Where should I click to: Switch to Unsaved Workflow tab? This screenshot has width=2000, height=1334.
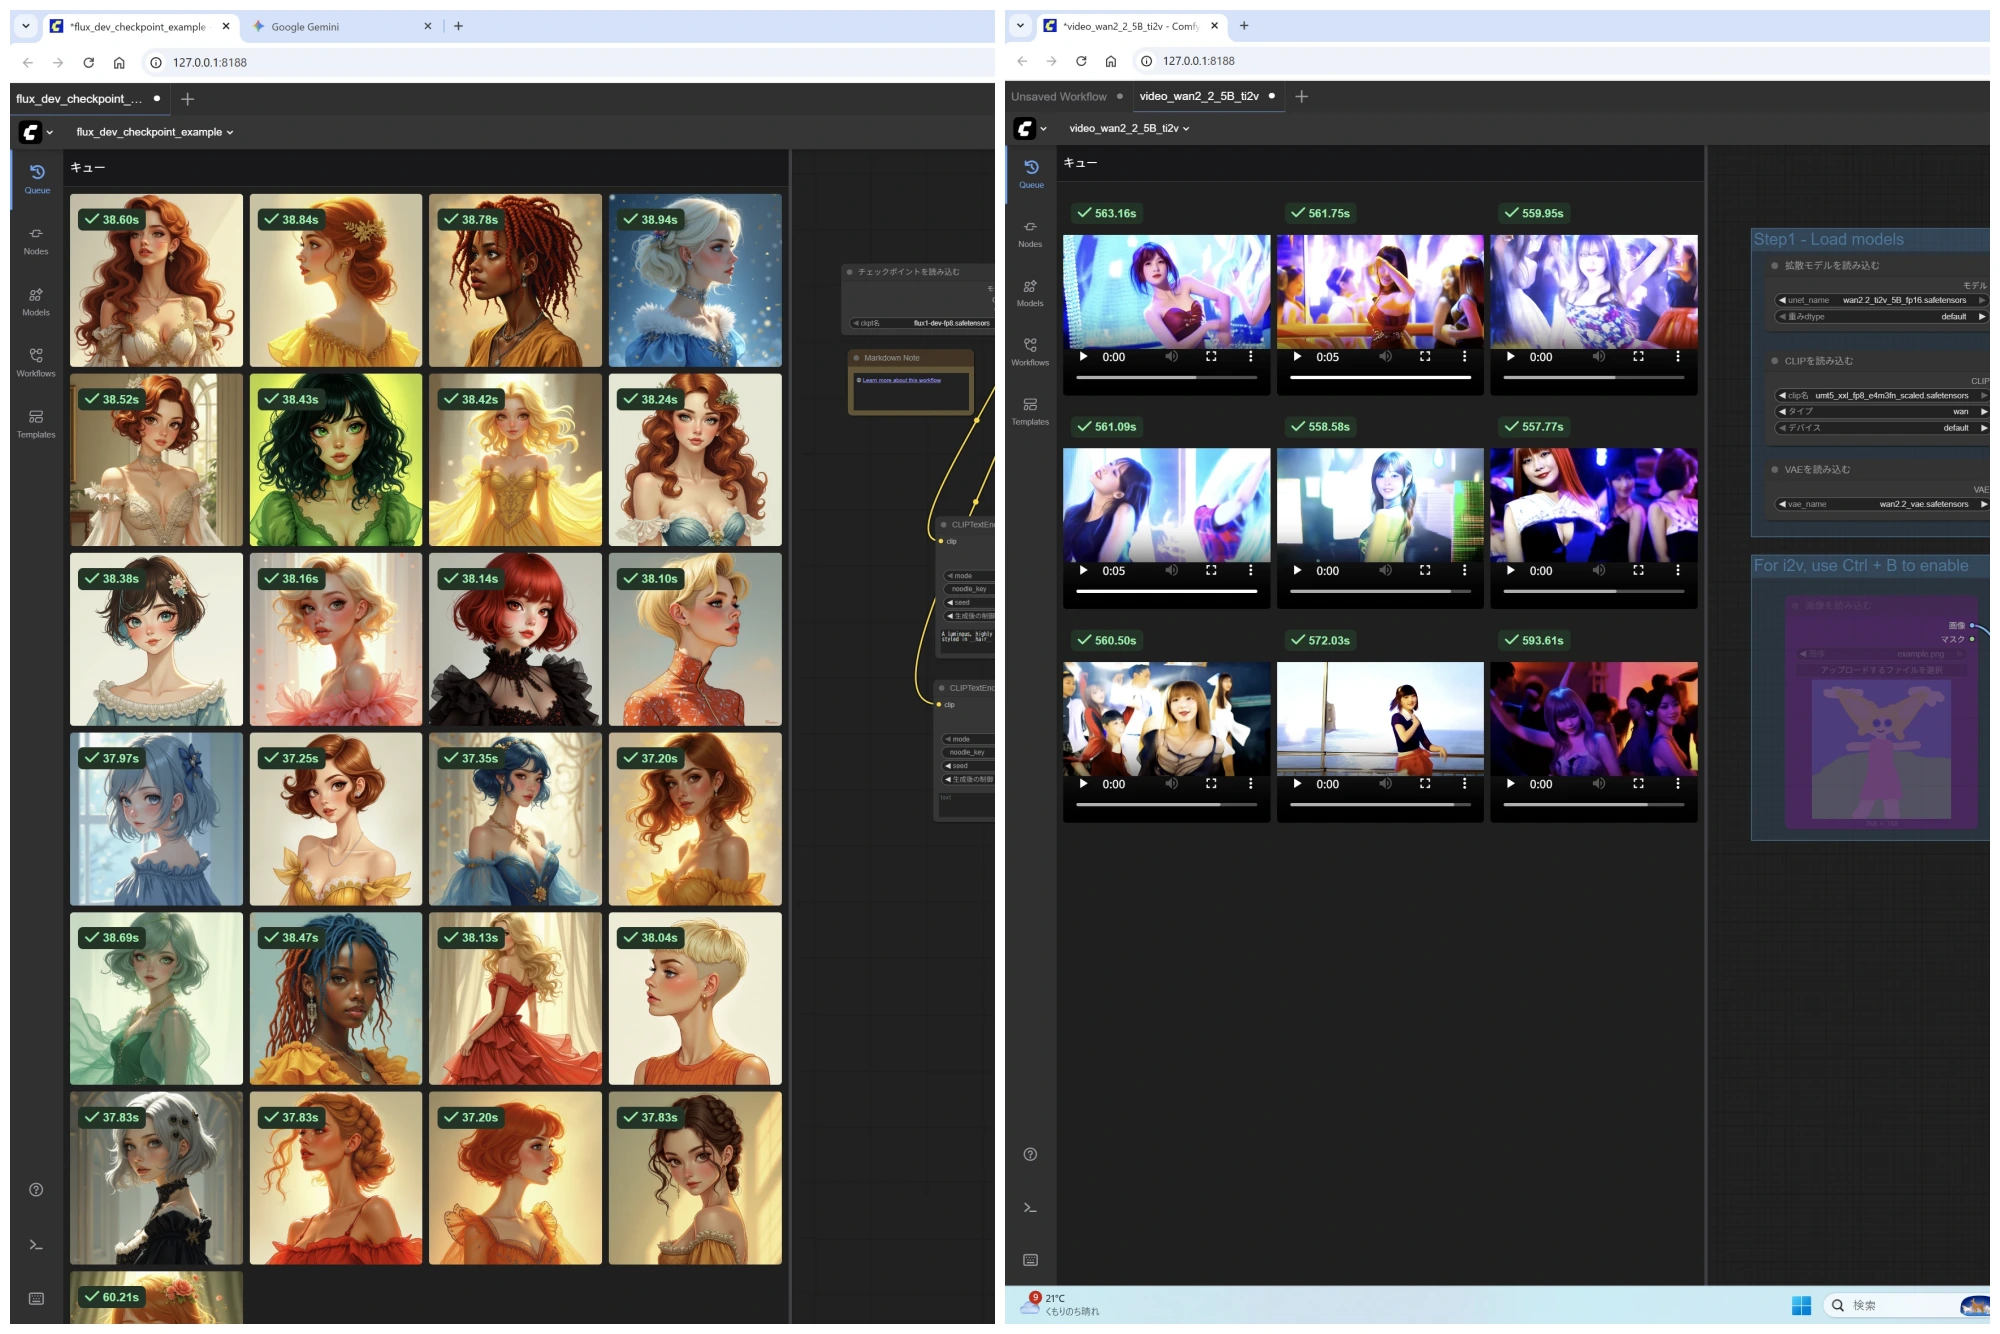(x=1059, y=97)
